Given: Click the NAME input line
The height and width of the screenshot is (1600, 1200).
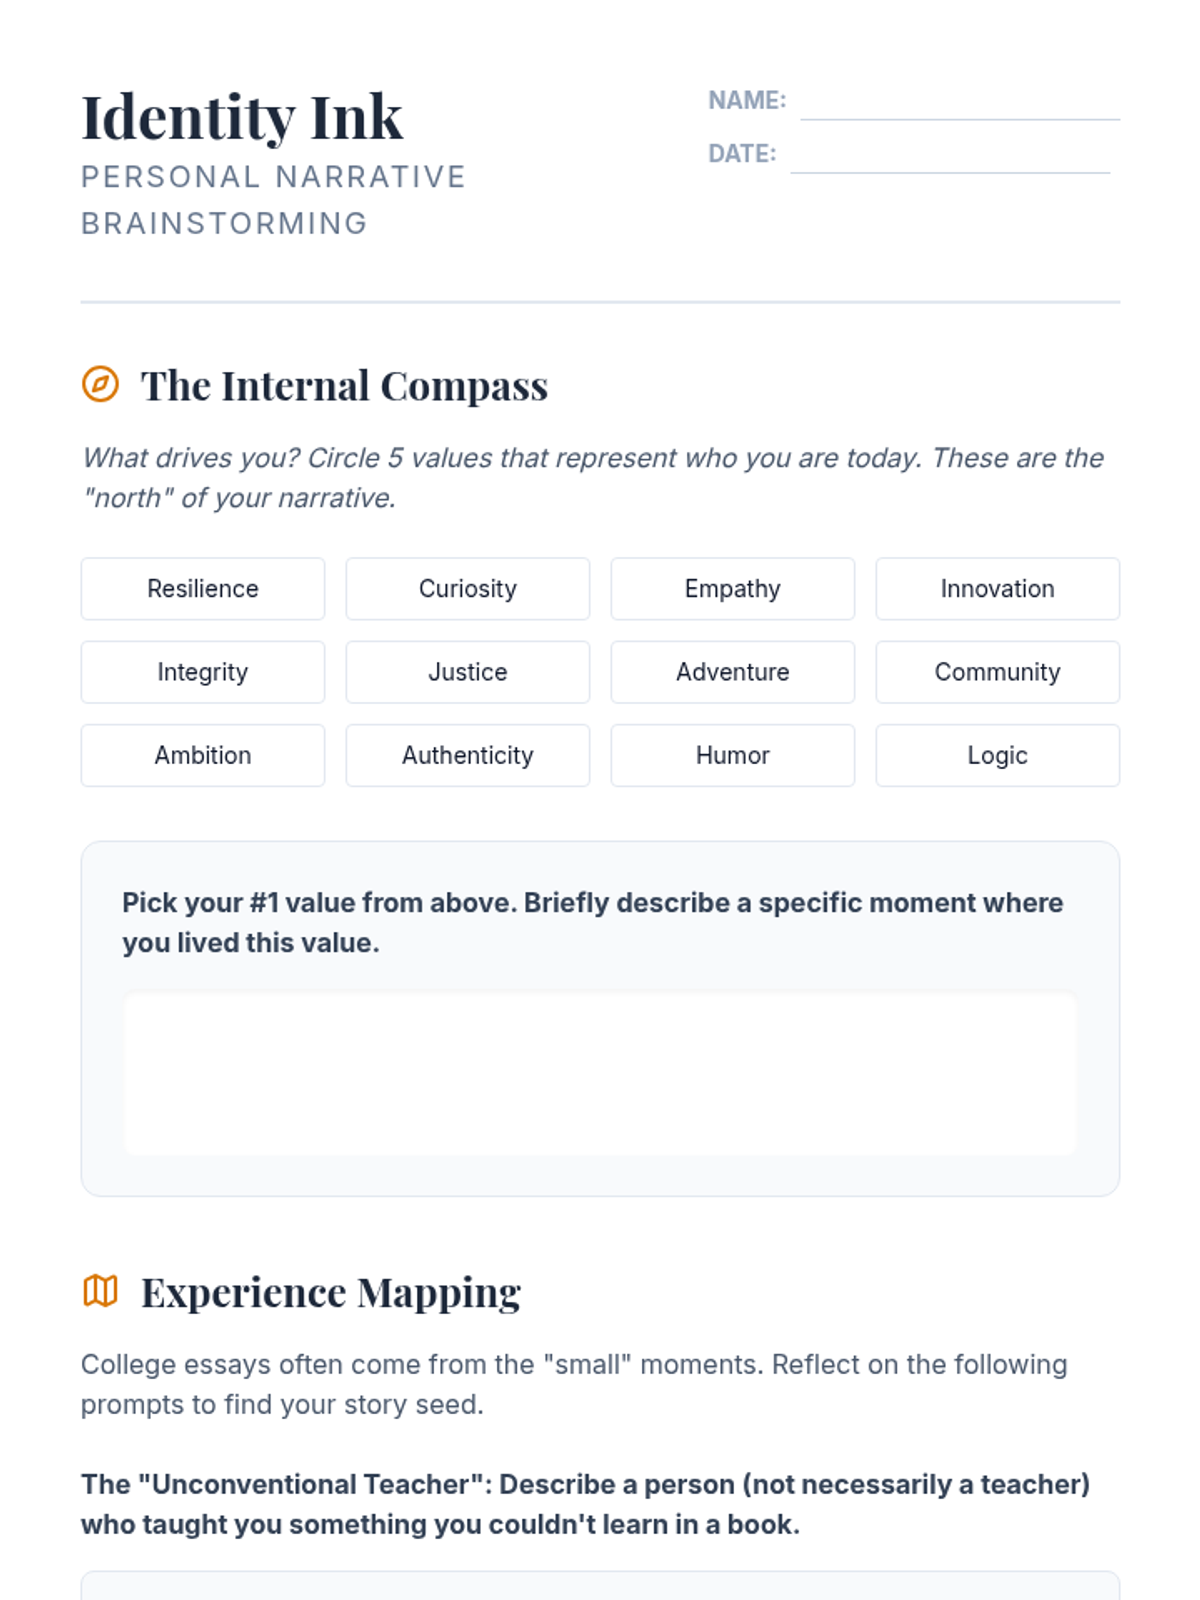Looking at the screenshot, I should pyautogui.click(x=959, y=105).
